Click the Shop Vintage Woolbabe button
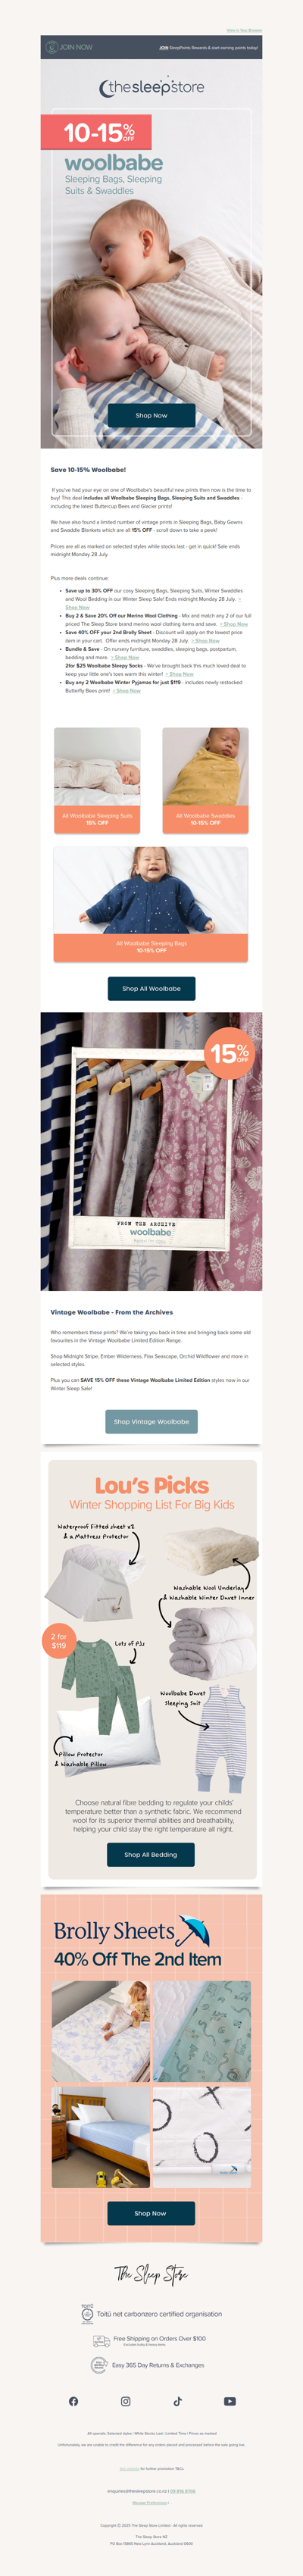The image size is (303, 2576). 151,1421
